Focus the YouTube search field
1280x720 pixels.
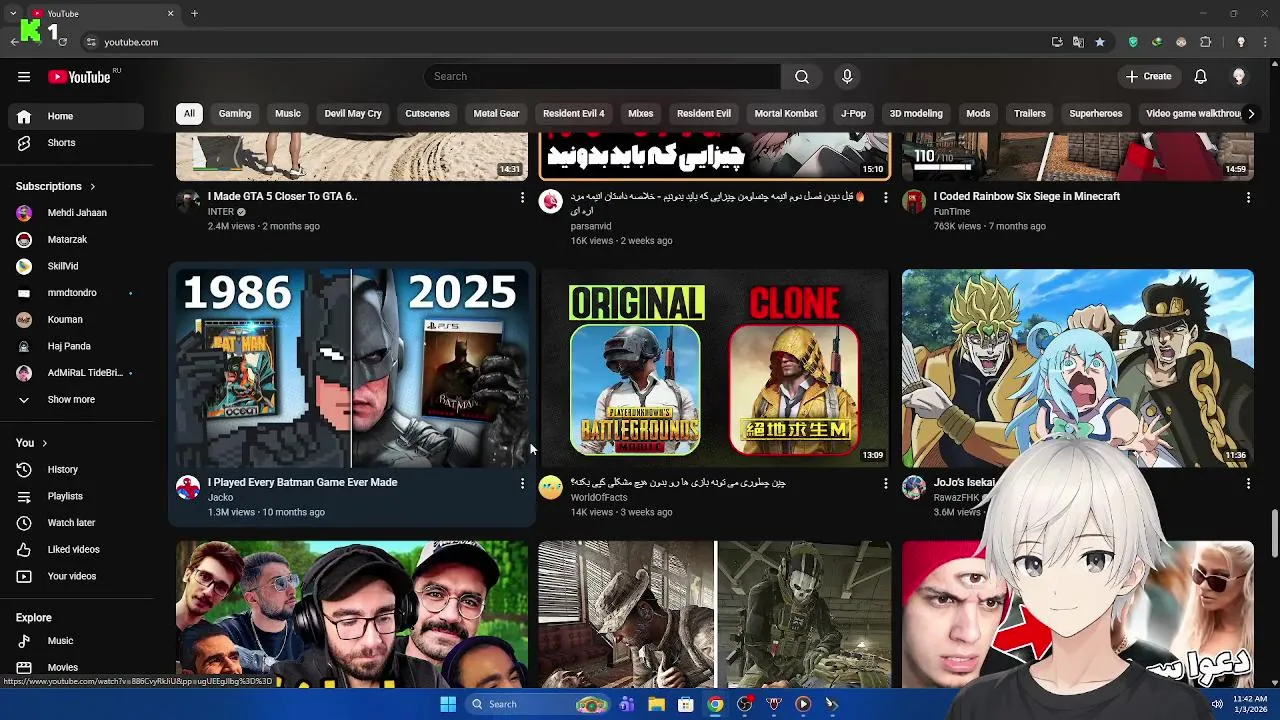coord(603,77)
